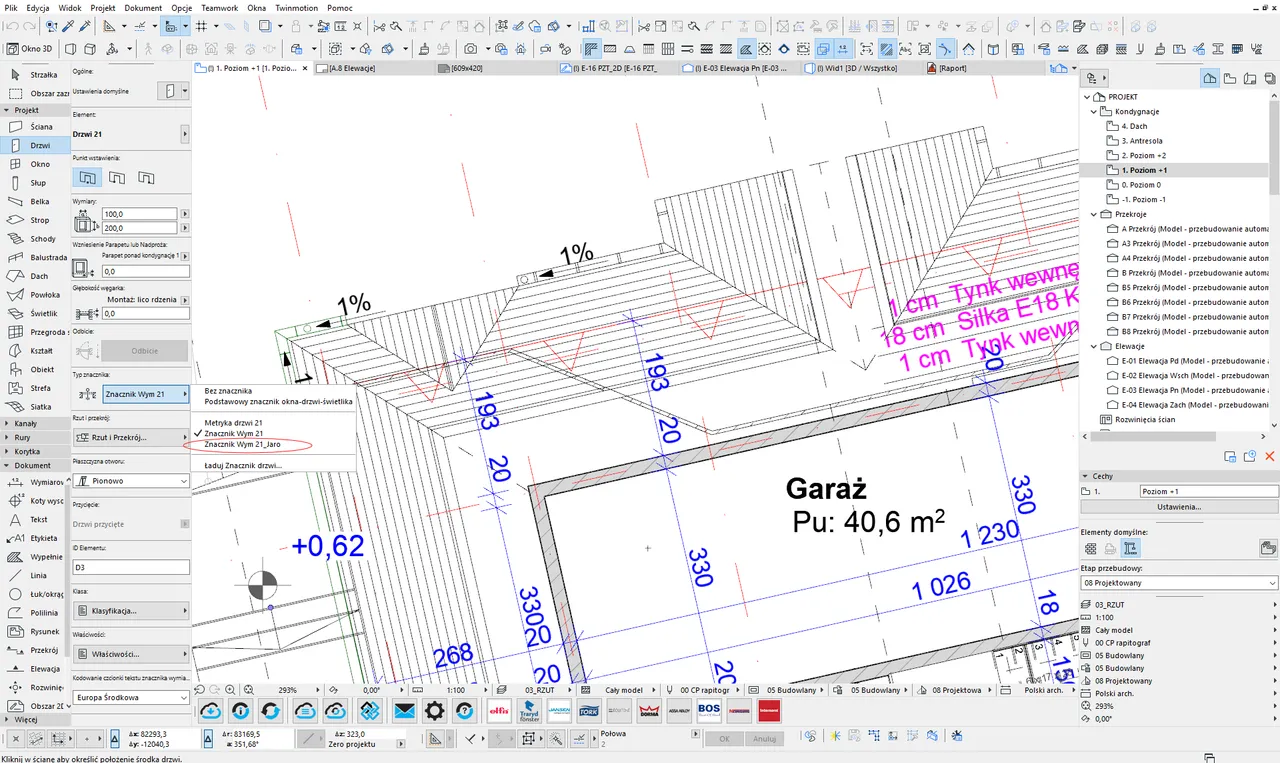1280x763 pixels.
Task: Choose 'Podstawowy znacznik okna-drzwi-świetlika' option
Action: tap(278, 401)
